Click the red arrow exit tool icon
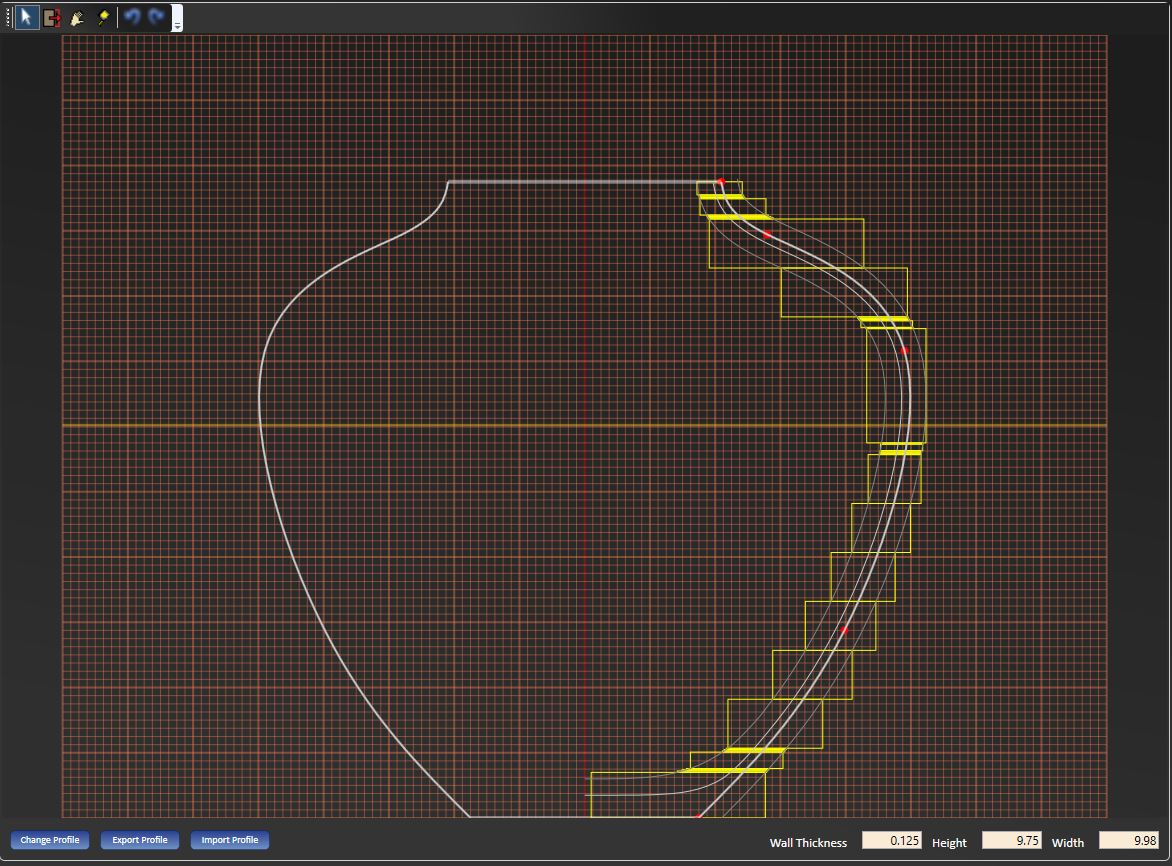 (x=52, y=17)
